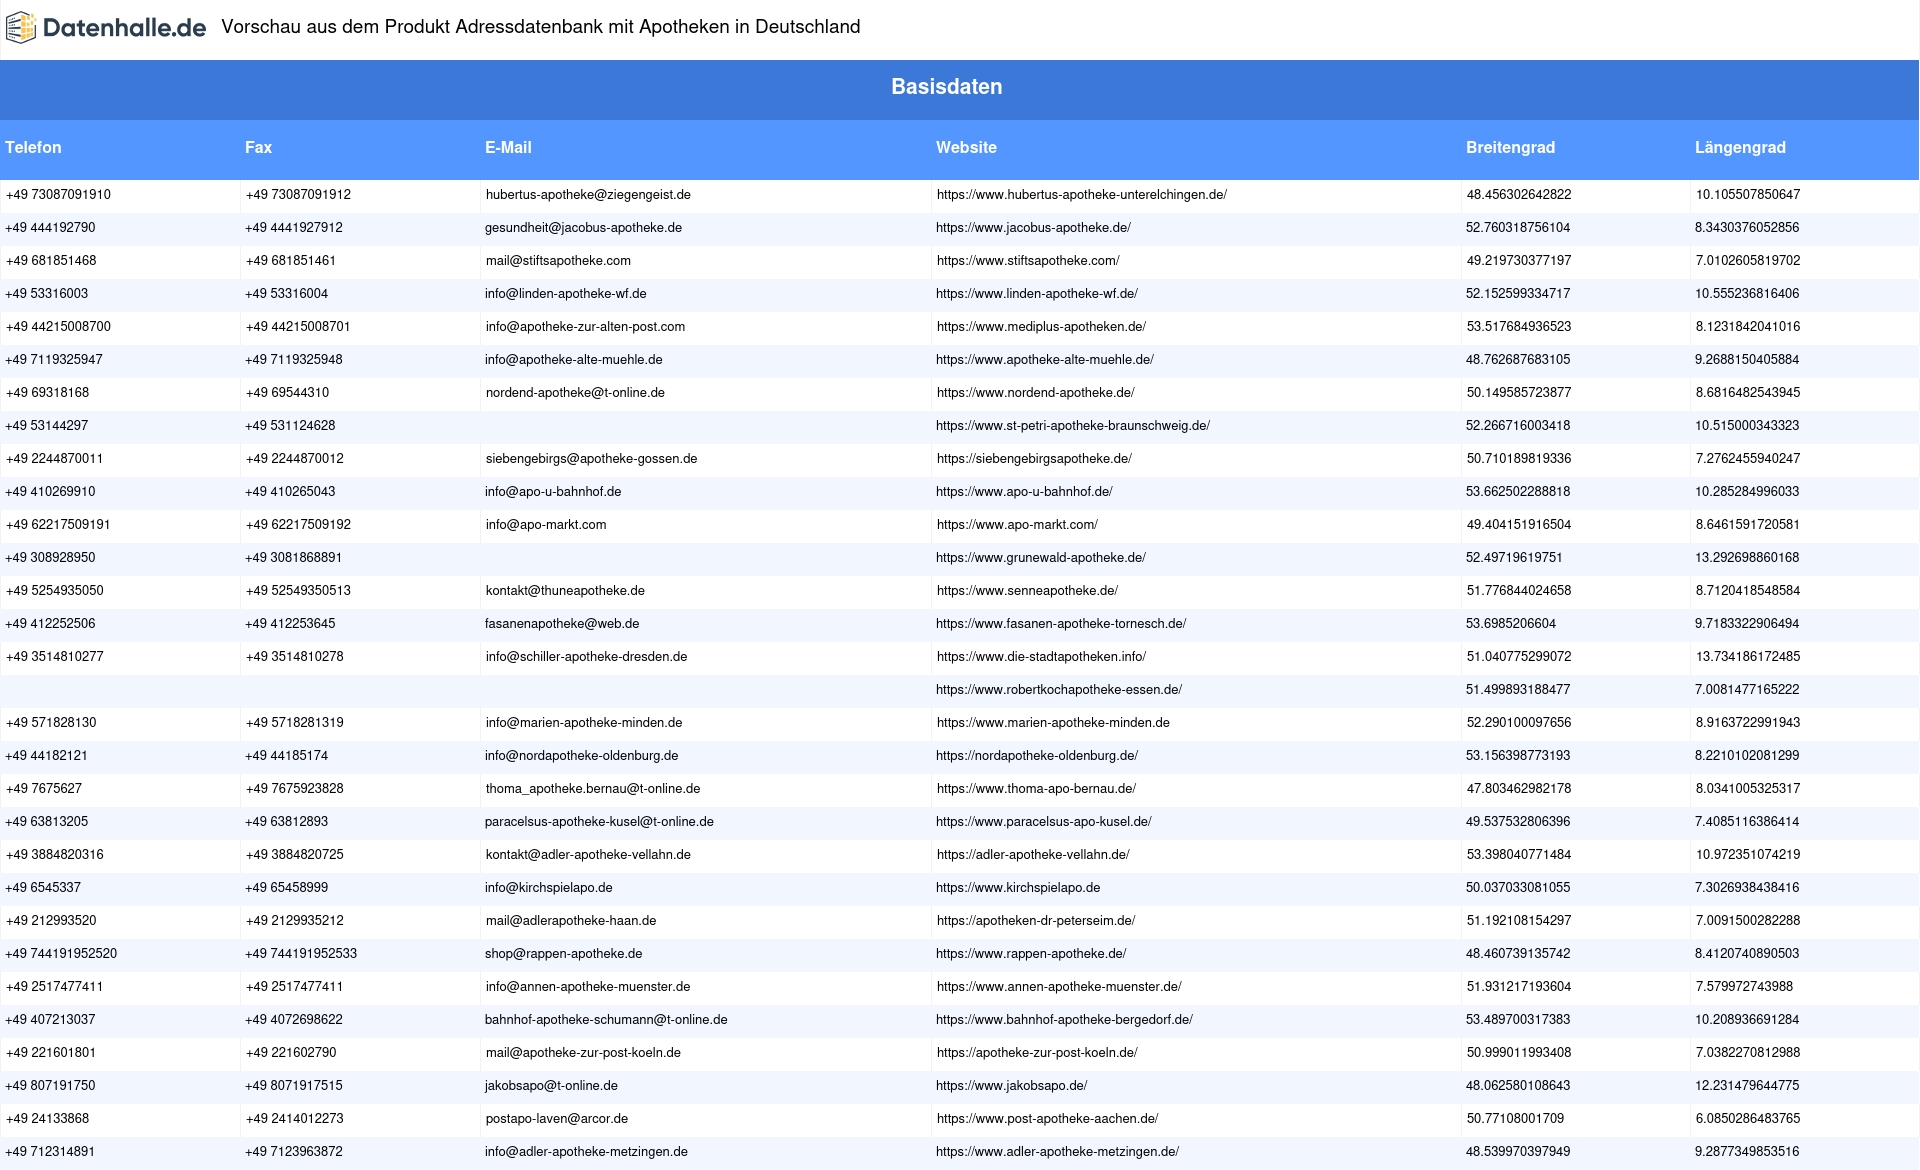Click email kontakt@thuneapotheke.de
Viewport: 1920px width, 1170px height.
[x=565, y=591]
